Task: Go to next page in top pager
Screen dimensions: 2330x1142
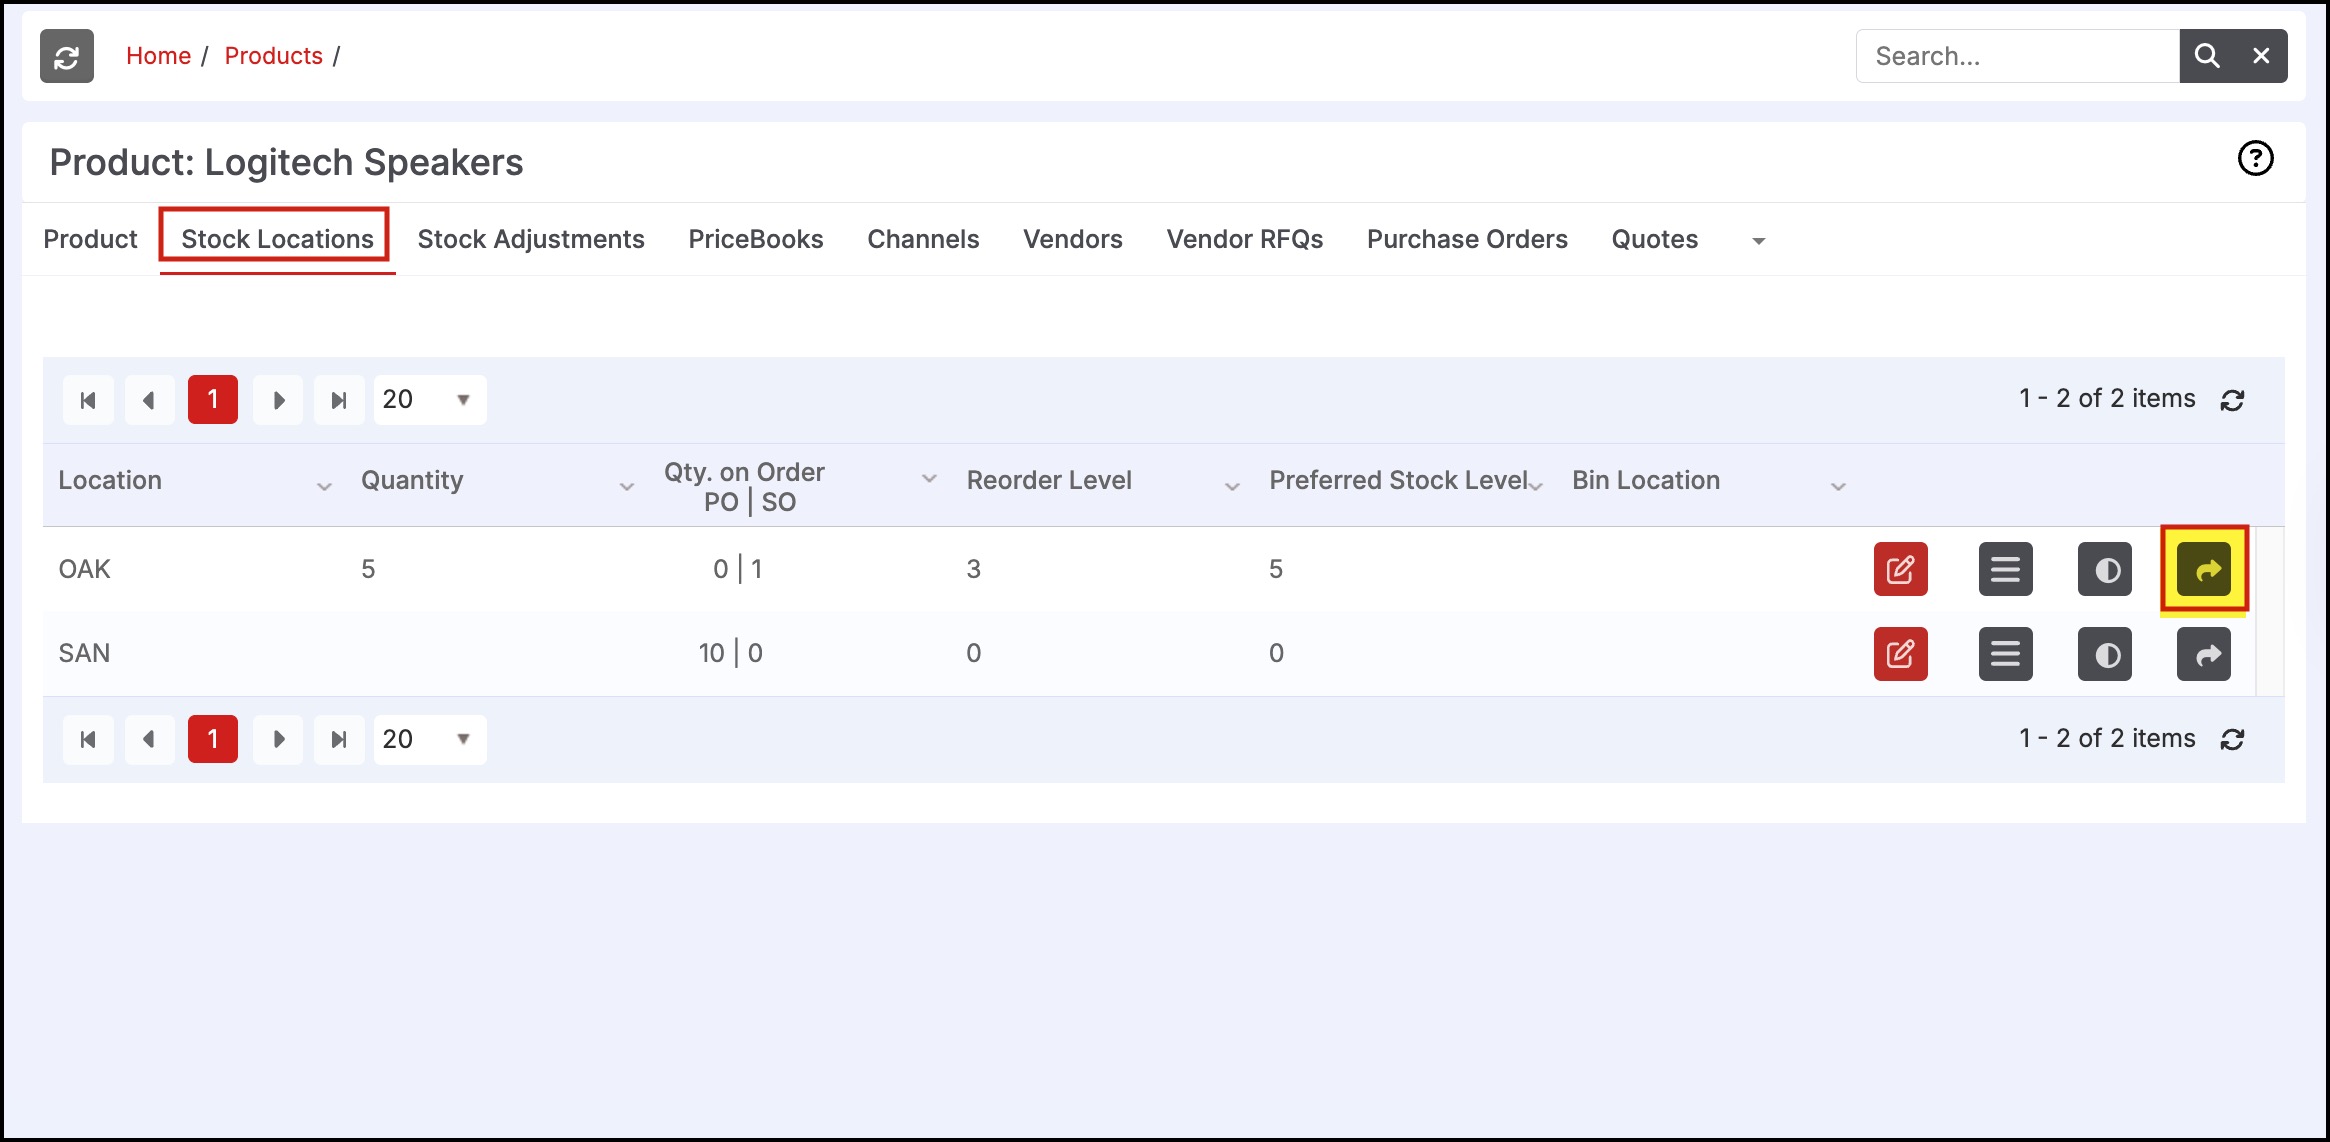Action: (278, 400)
